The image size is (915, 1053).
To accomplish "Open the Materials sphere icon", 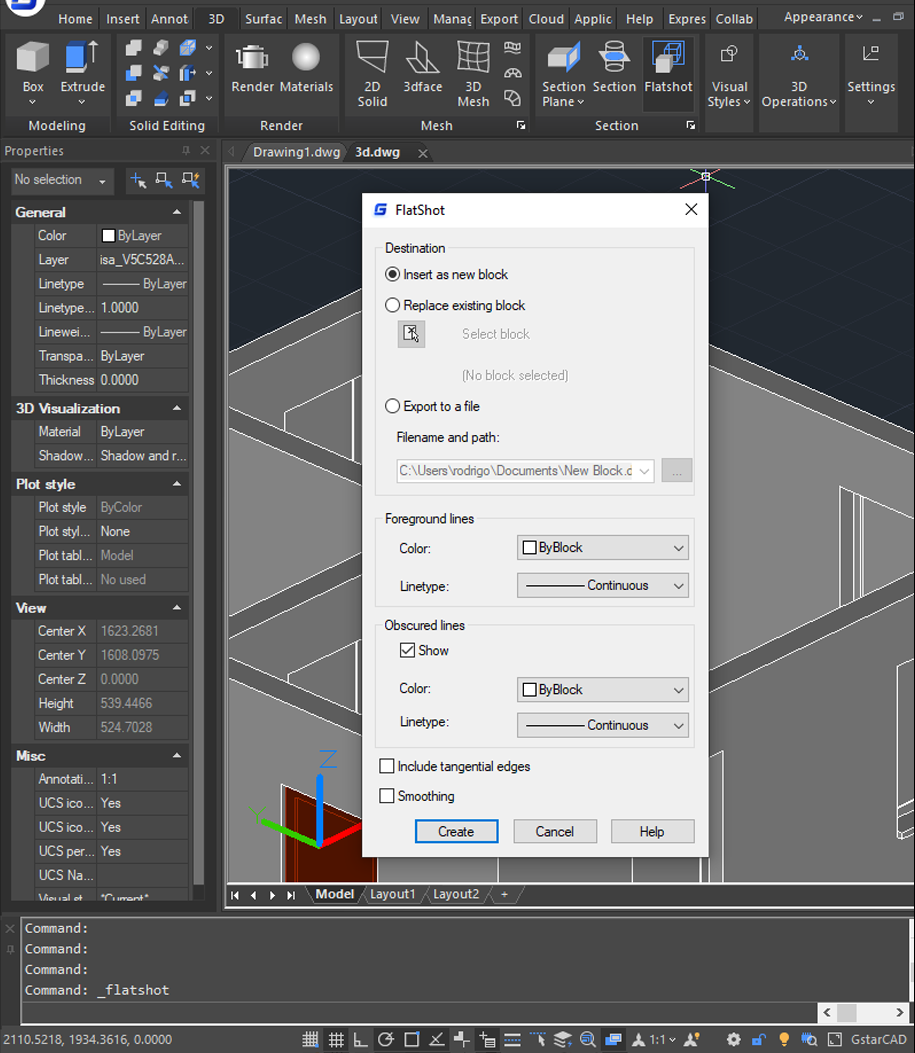I will coord(306,58).
